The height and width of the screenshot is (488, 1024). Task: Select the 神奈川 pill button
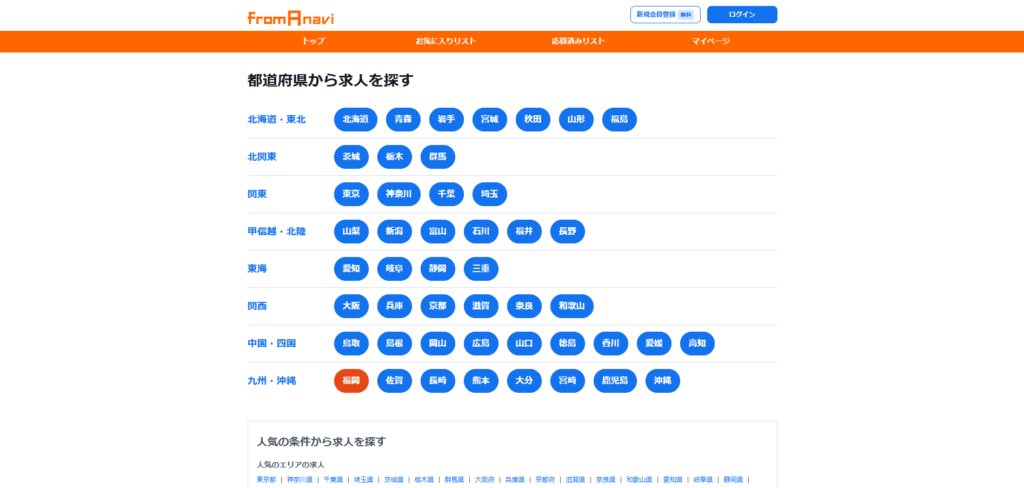(399, 194)
